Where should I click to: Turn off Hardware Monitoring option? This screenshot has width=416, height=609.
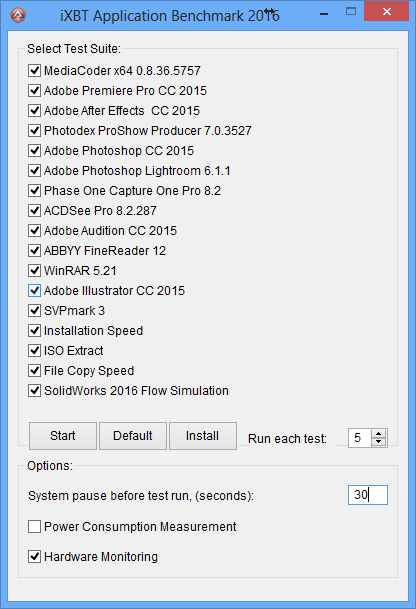click(34, 557)
